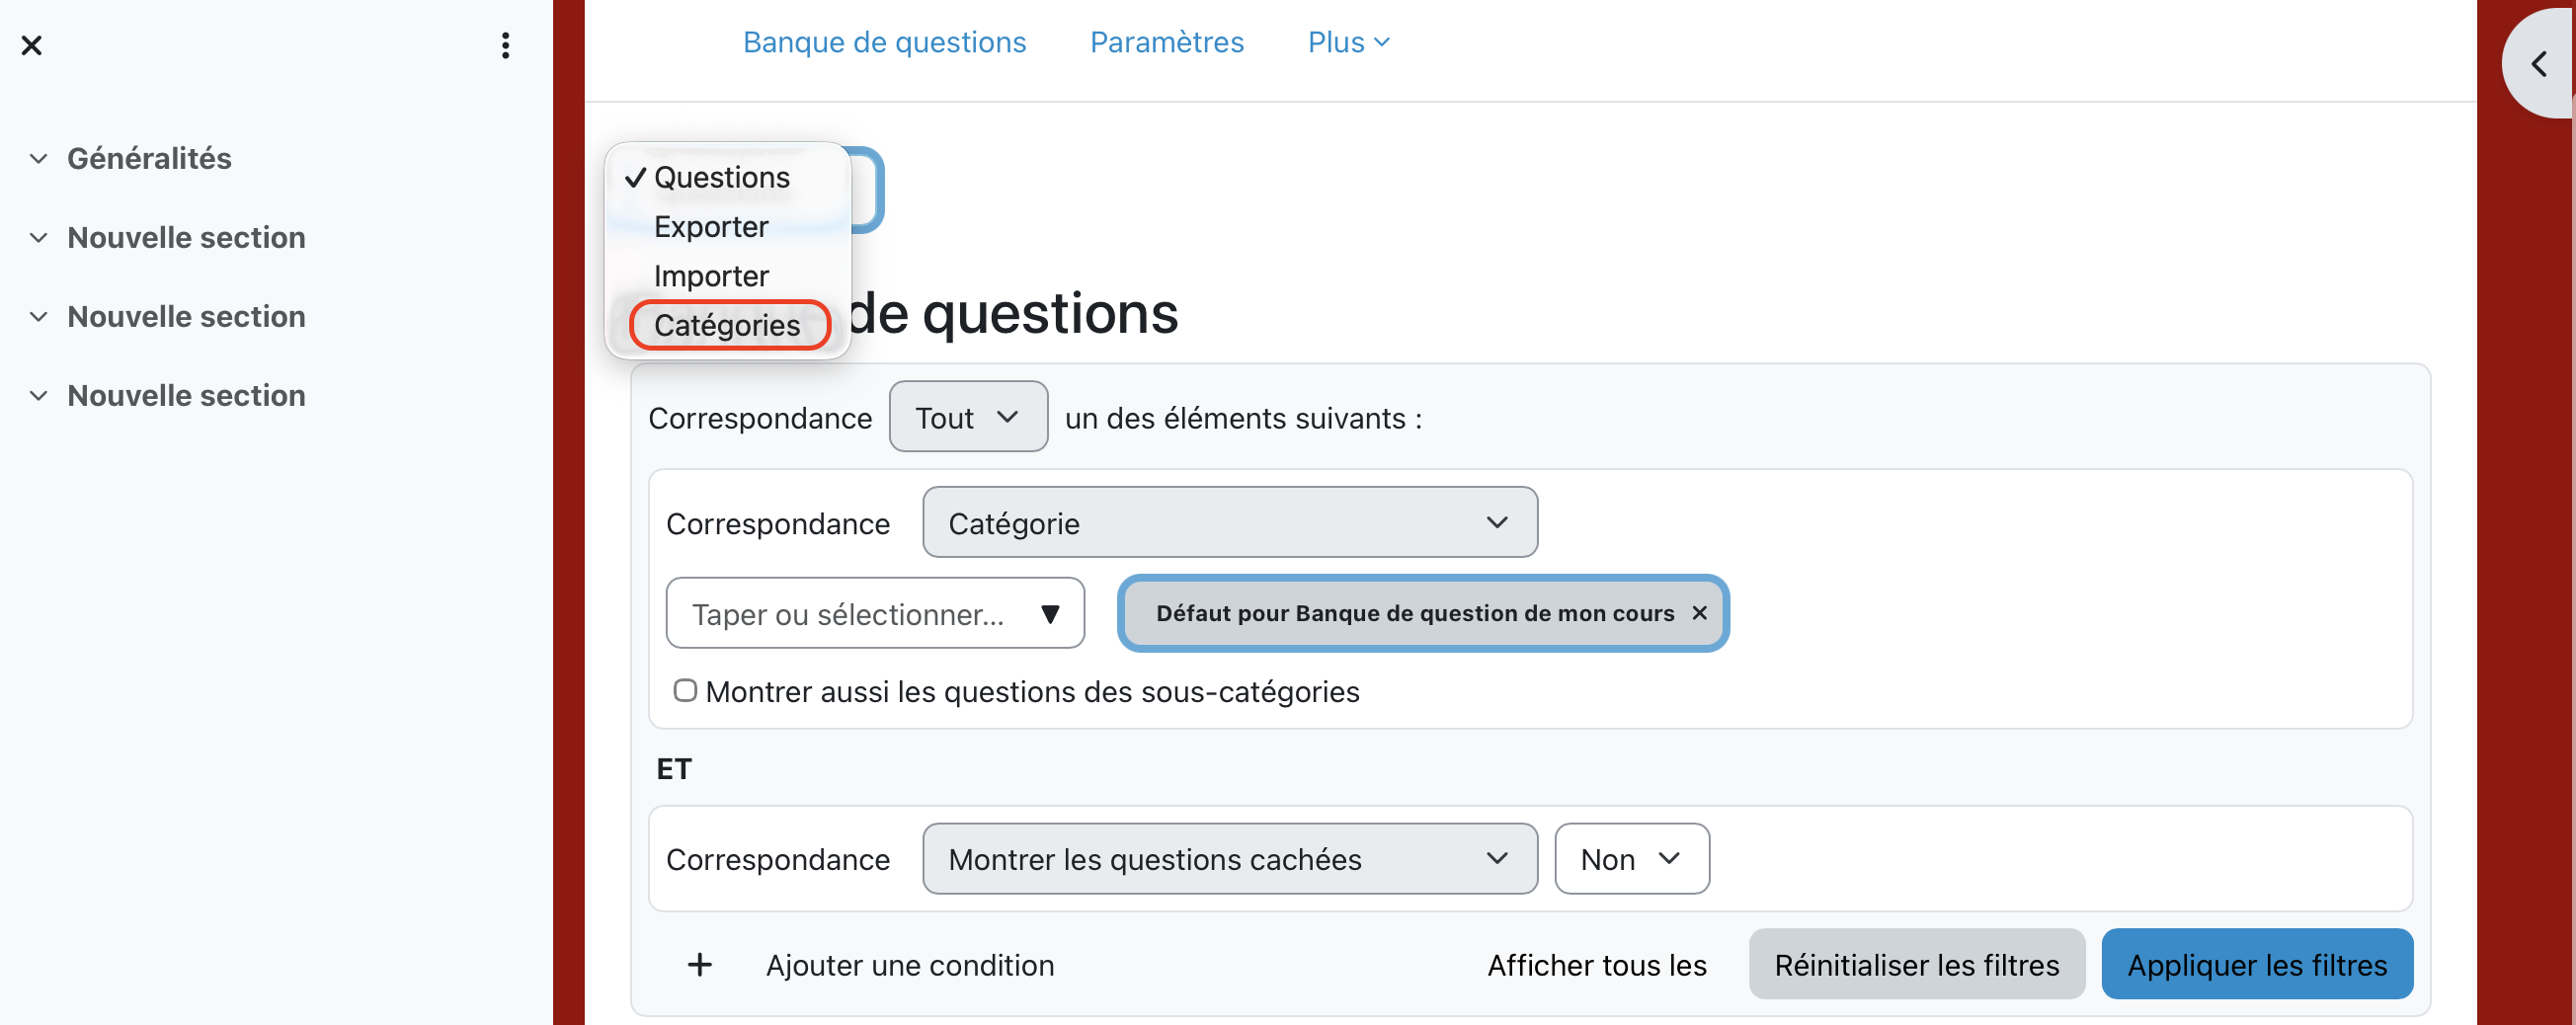Open the right block drawer arrow
Image resolution: width=2576 pixels, height=1025 pixels.
(2538, 65)
